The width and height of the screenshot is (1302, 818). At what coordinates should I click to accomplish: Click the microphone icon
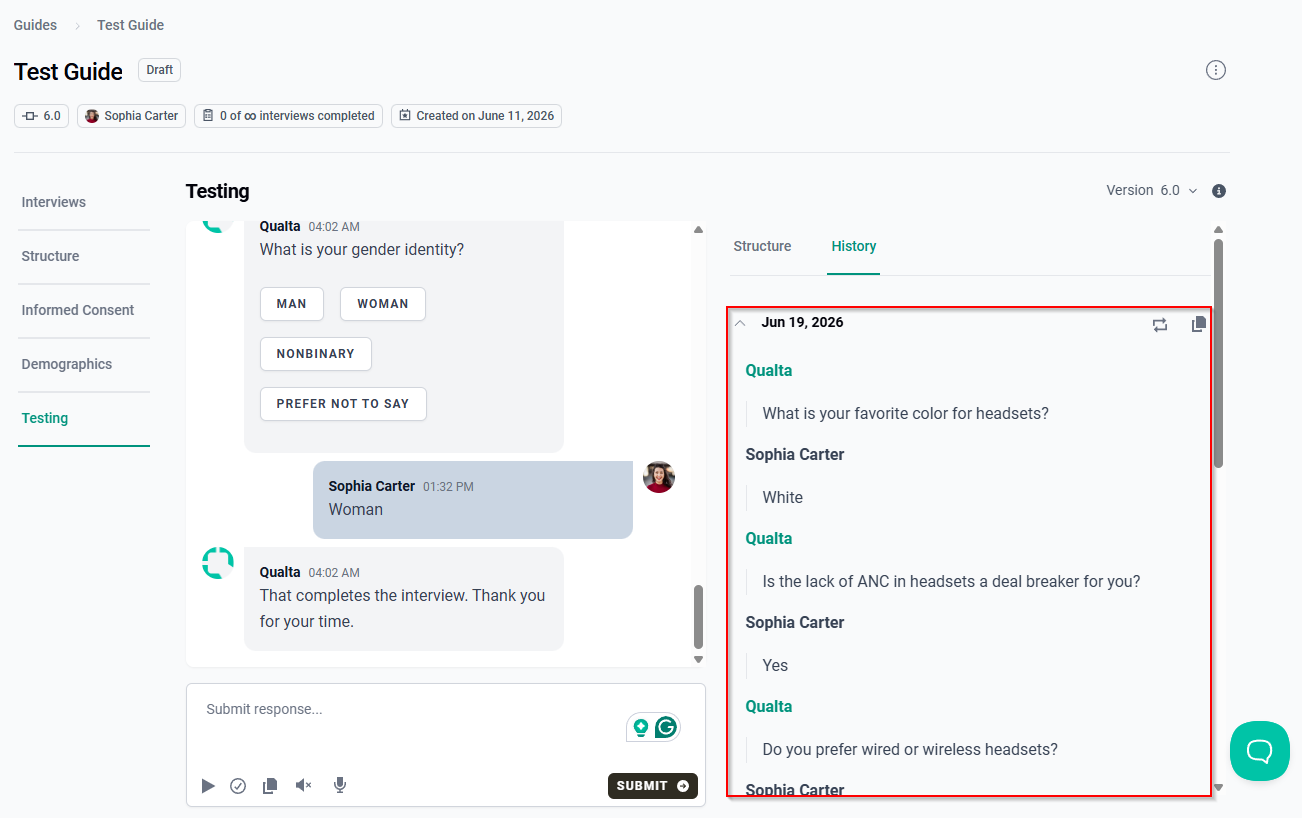click(x=340, y=786)
